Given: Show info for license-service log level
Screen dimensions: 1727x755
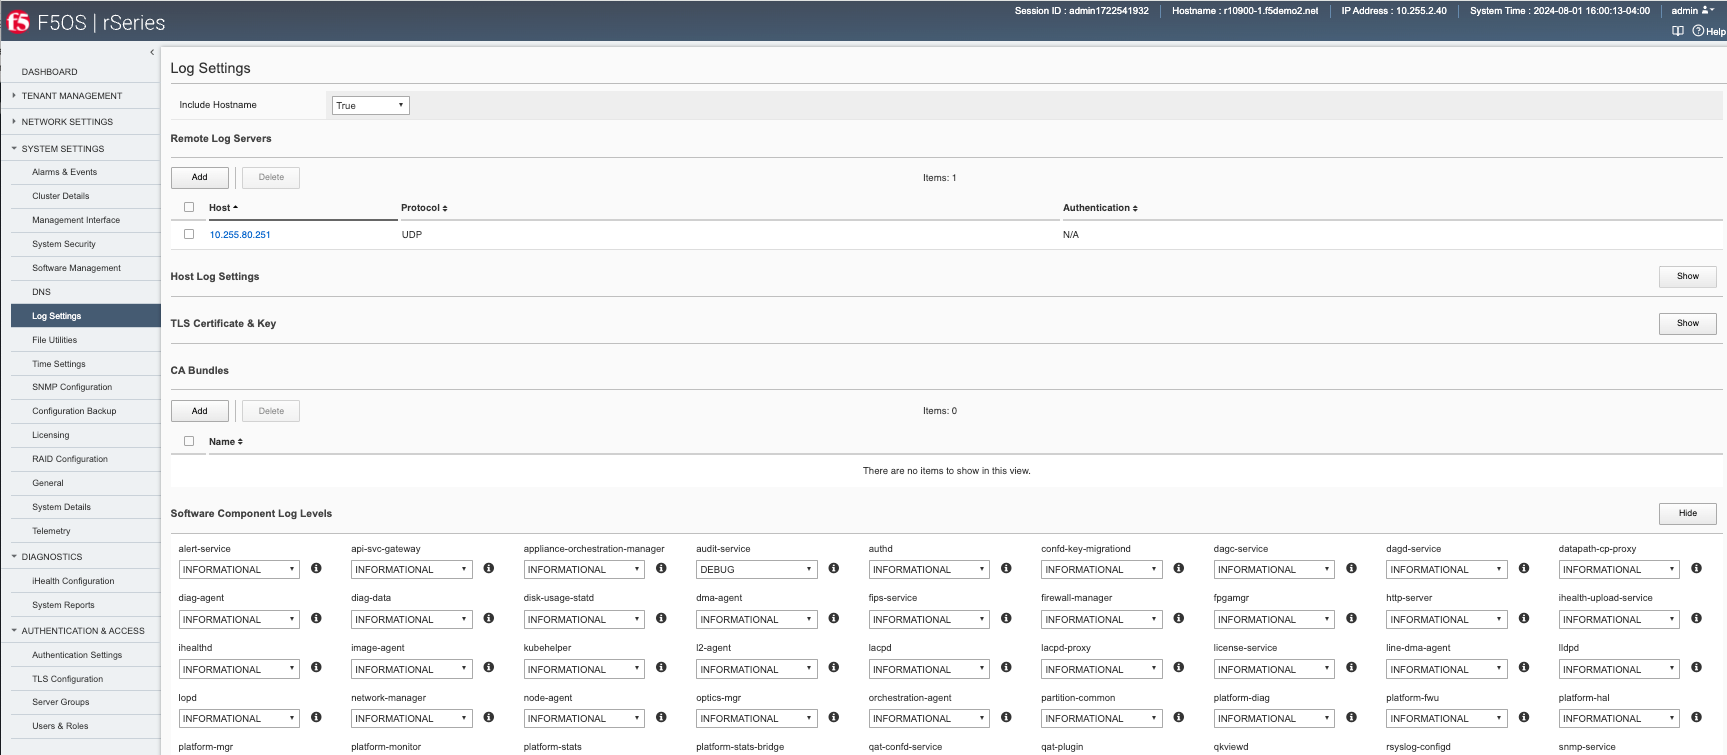Looking at the screenshot, I should click(1351, 667).
